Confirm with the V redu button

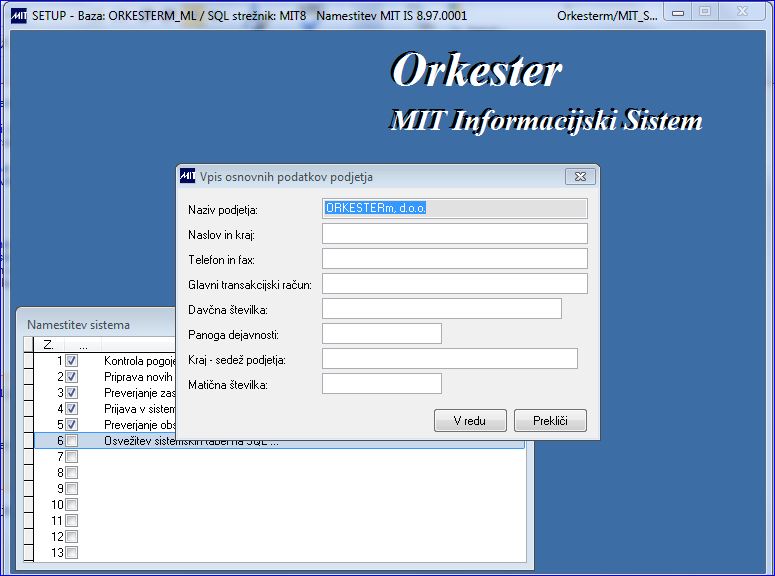(x=470, y=420)
